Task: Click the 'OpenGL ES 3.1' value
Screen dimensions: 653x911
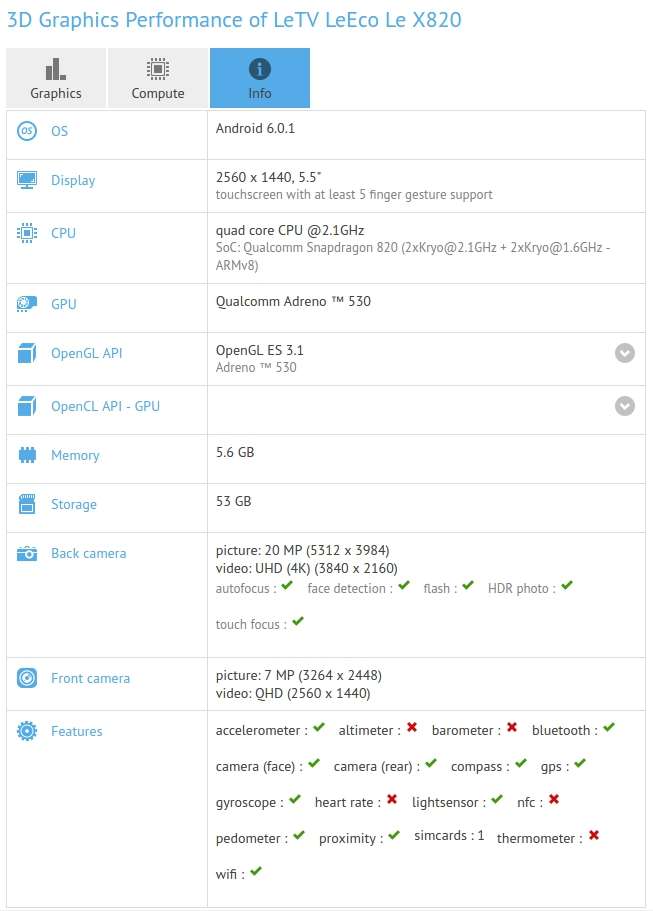Action: click(x=260, y=350)
